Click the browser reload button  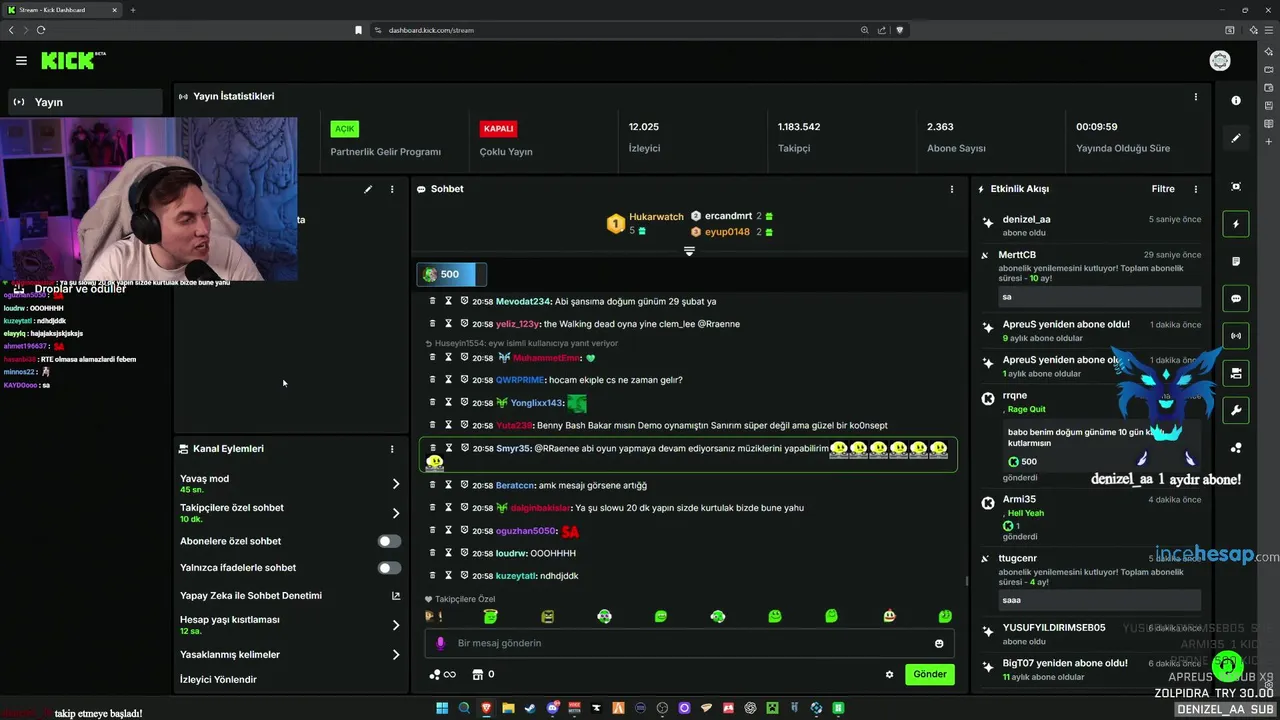(x=41, y=30)
